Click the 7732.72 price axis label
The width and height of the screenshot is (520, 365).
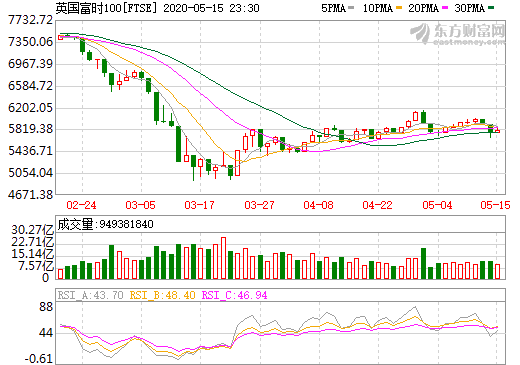[30, 20]
